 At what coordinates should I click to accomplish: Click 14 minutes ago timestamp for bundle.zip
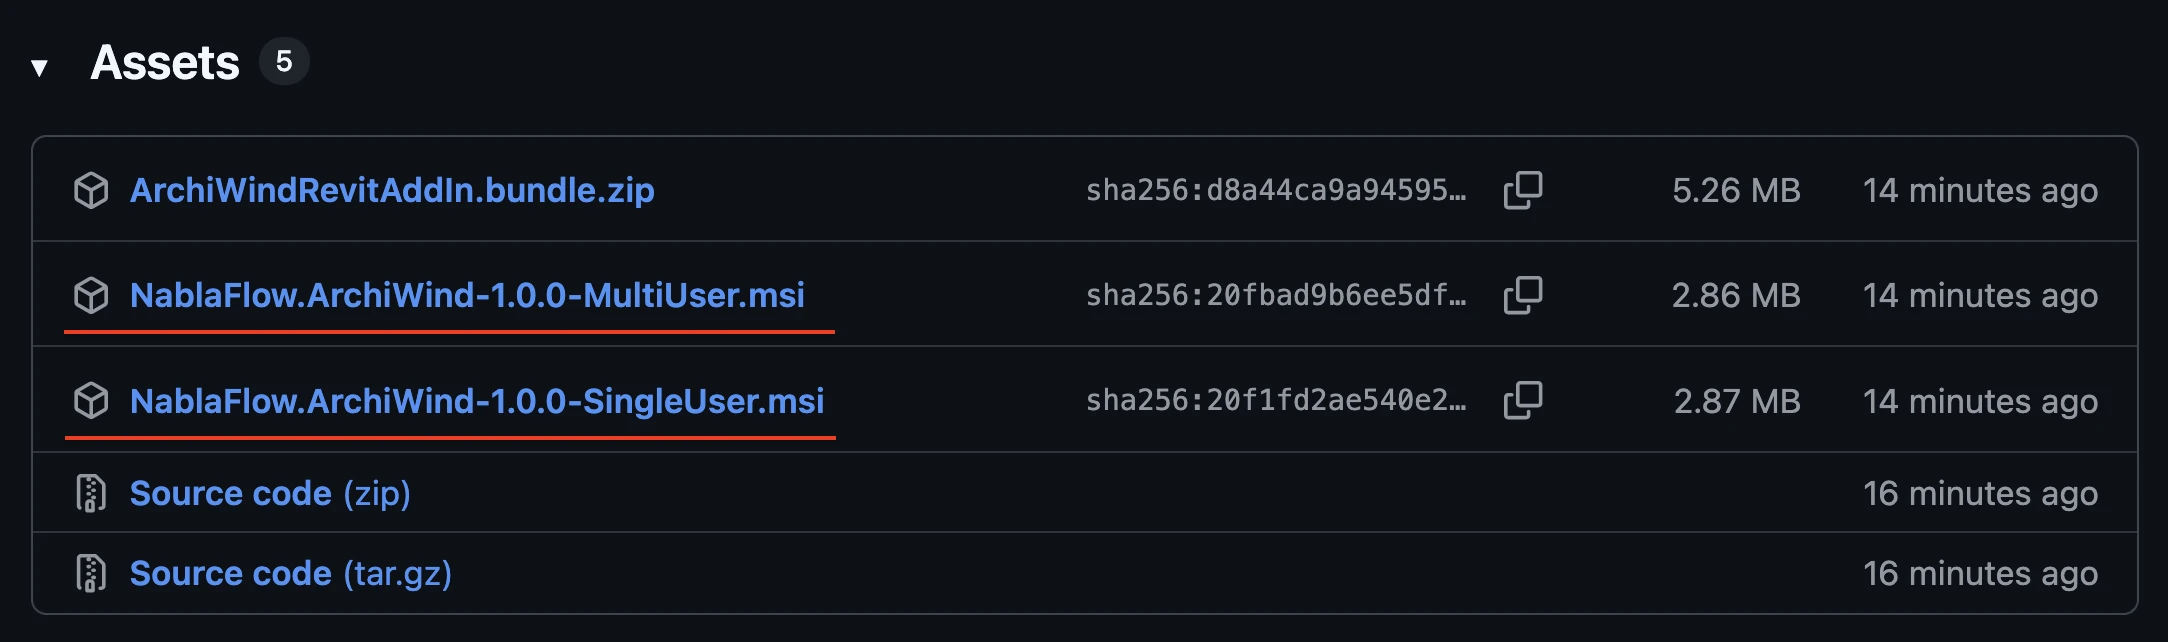1979,190
